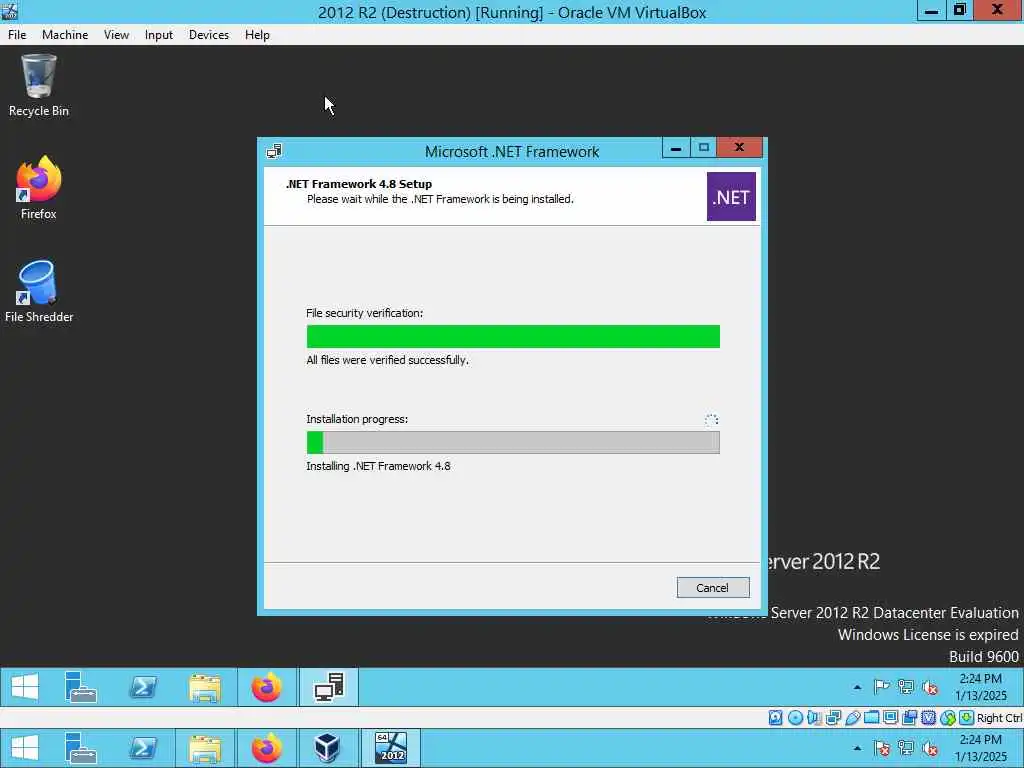Click the File security verification progress bar
Viewport: 1024px width, 768px height.
(513, 336)
